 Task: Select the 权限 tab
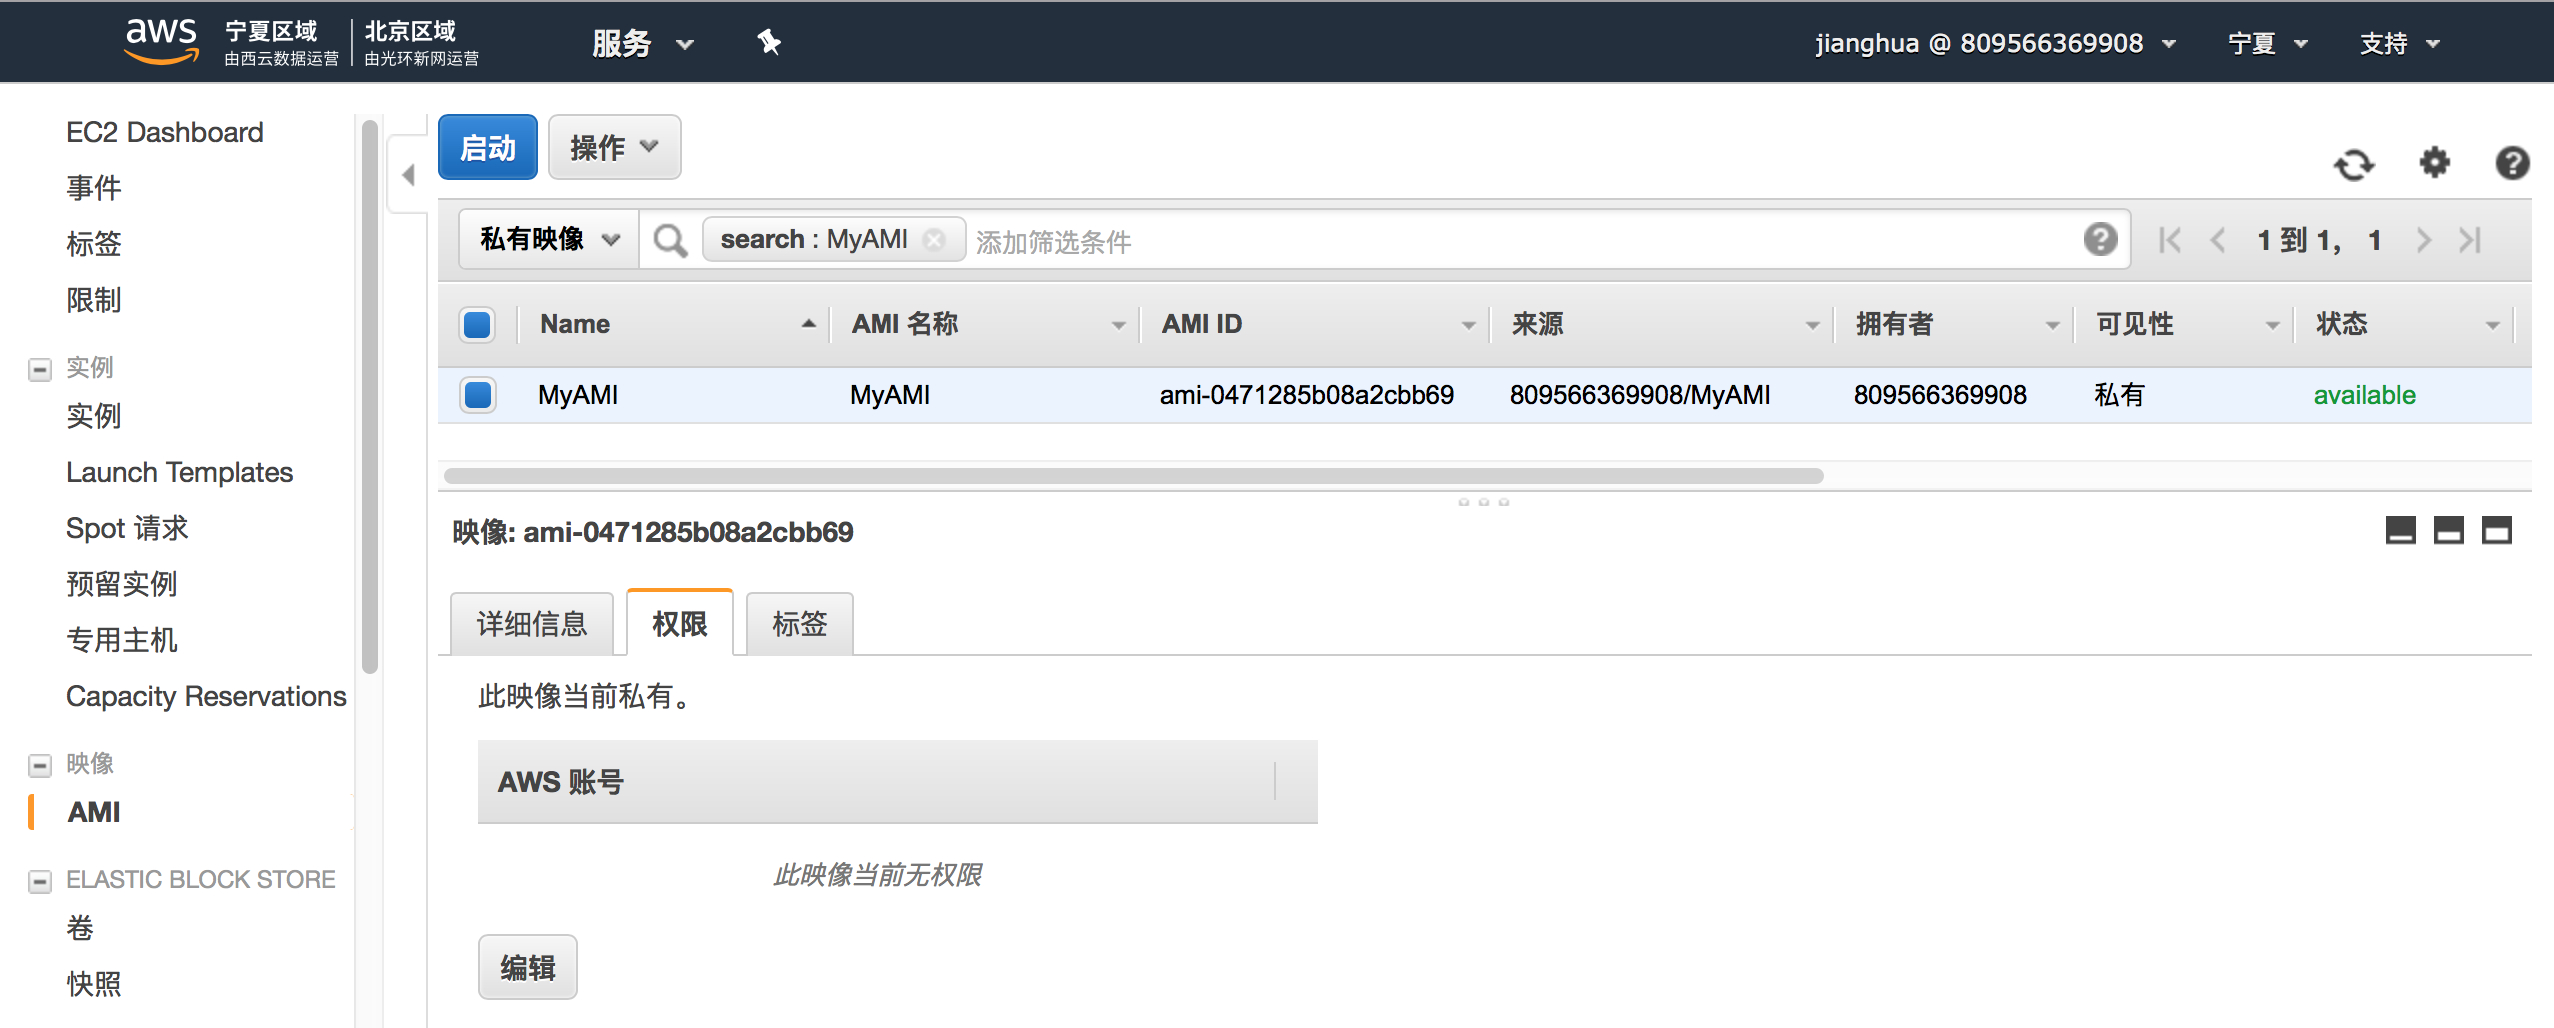680,623
